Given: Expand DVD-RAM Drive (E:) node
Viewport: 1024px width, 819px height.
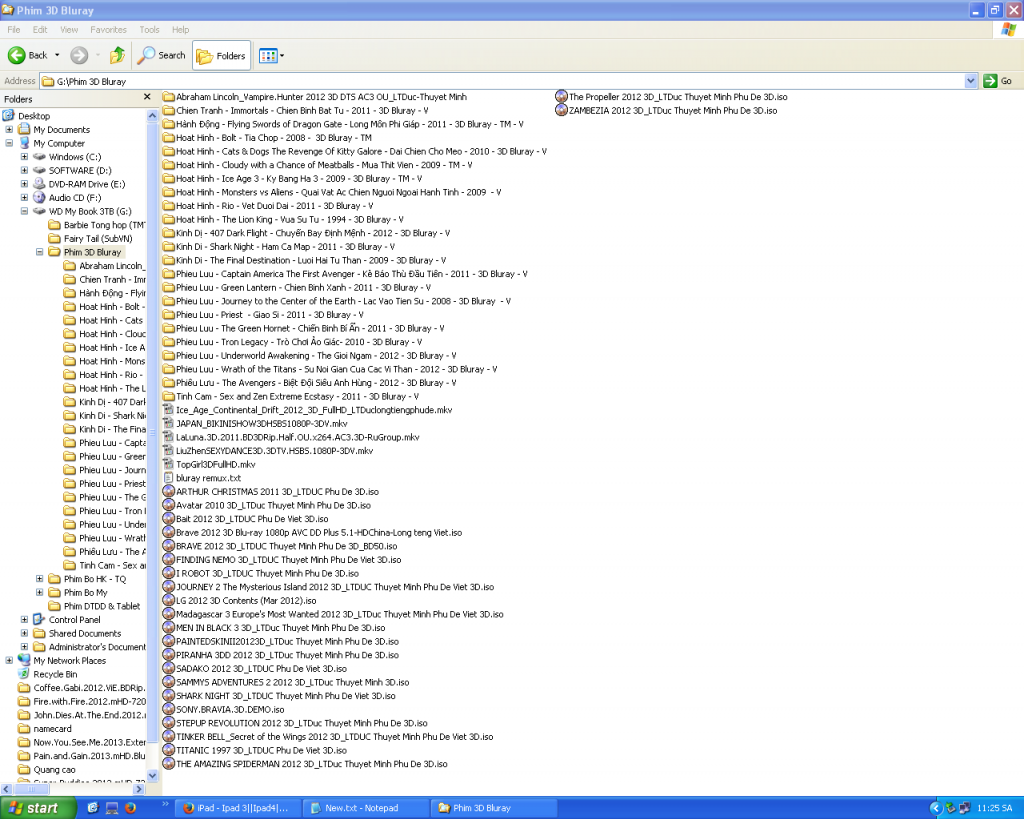Looking at the screenshot, I should [24, 184].
